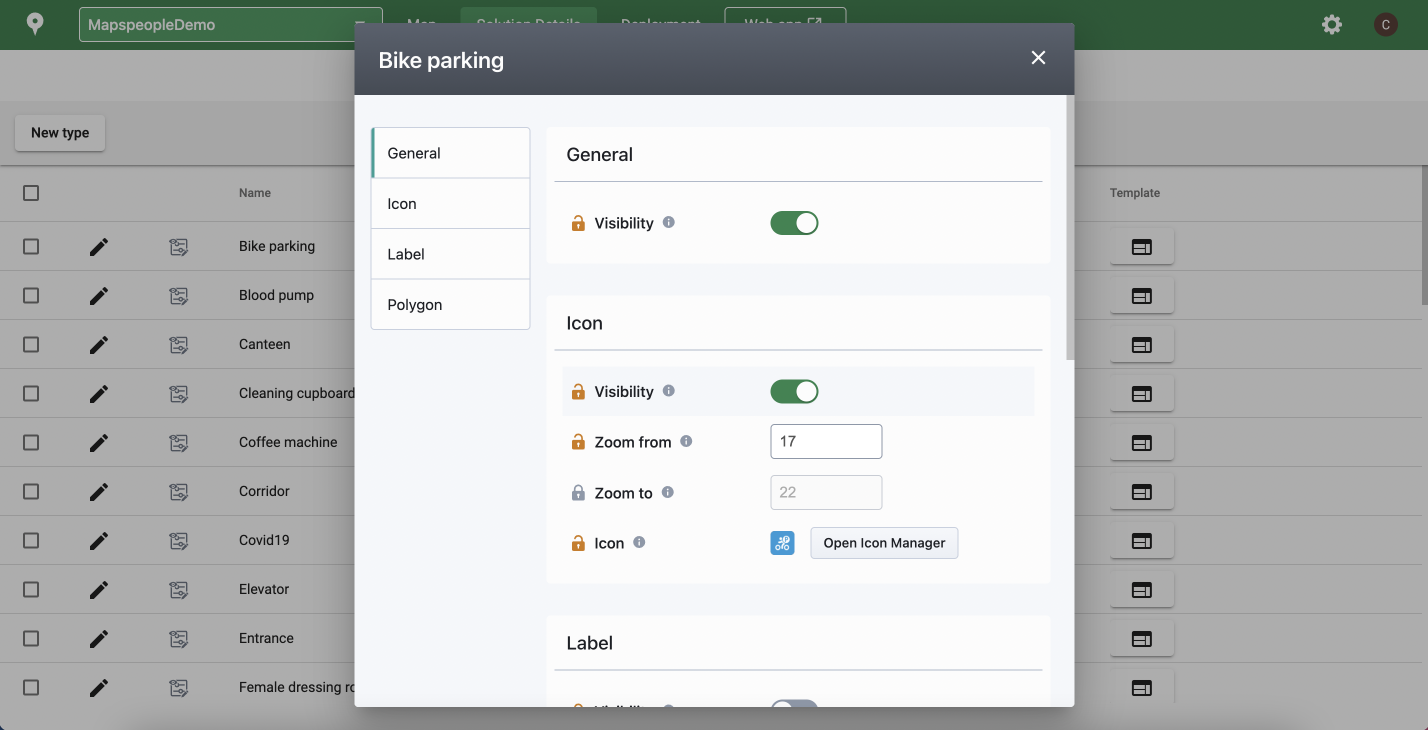This screenshot has width=1428, height=730.
Task: Edit the Bike parking type via pencil icon
Action: coord(98,246)
